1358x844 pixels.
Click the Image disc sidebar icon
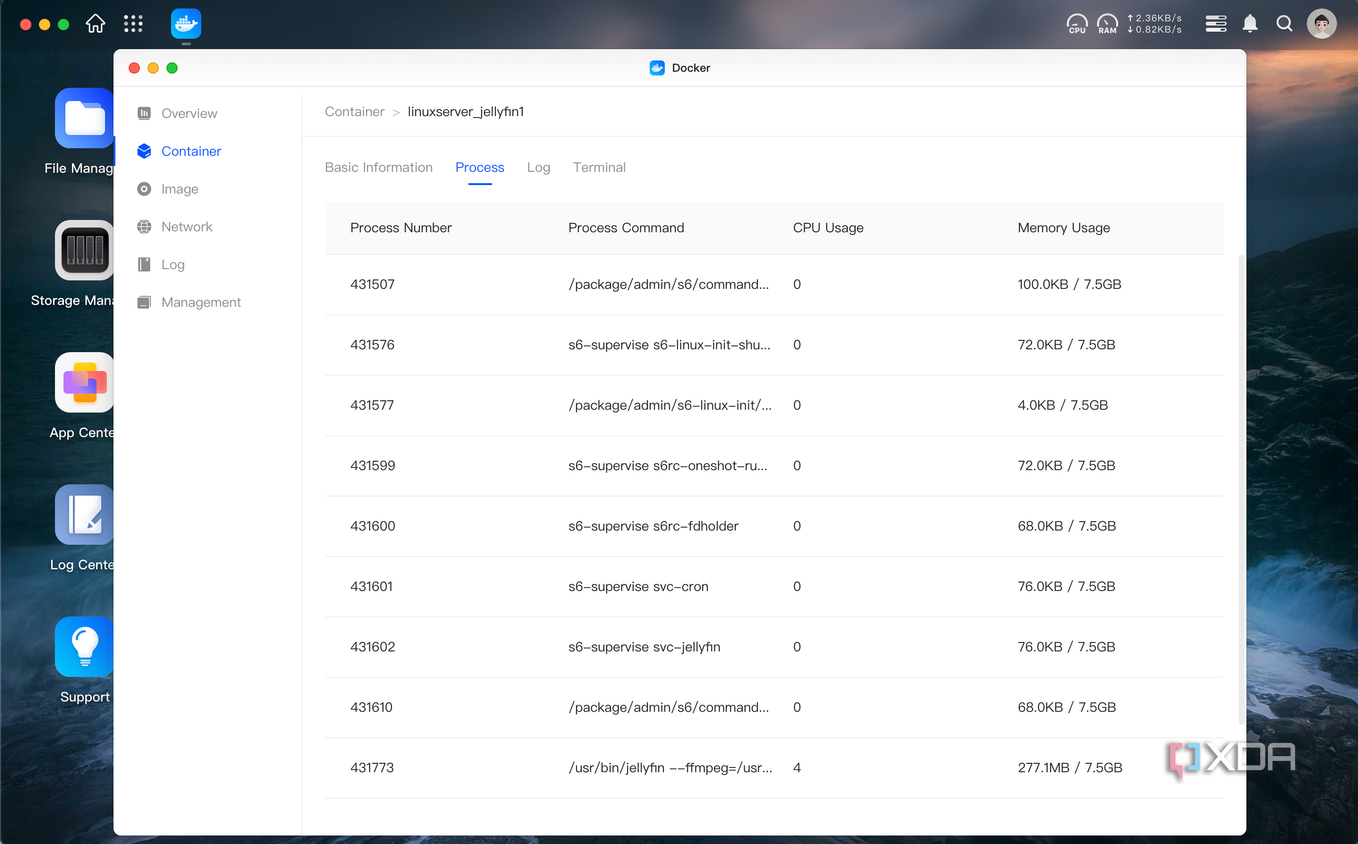pos(144,189)
